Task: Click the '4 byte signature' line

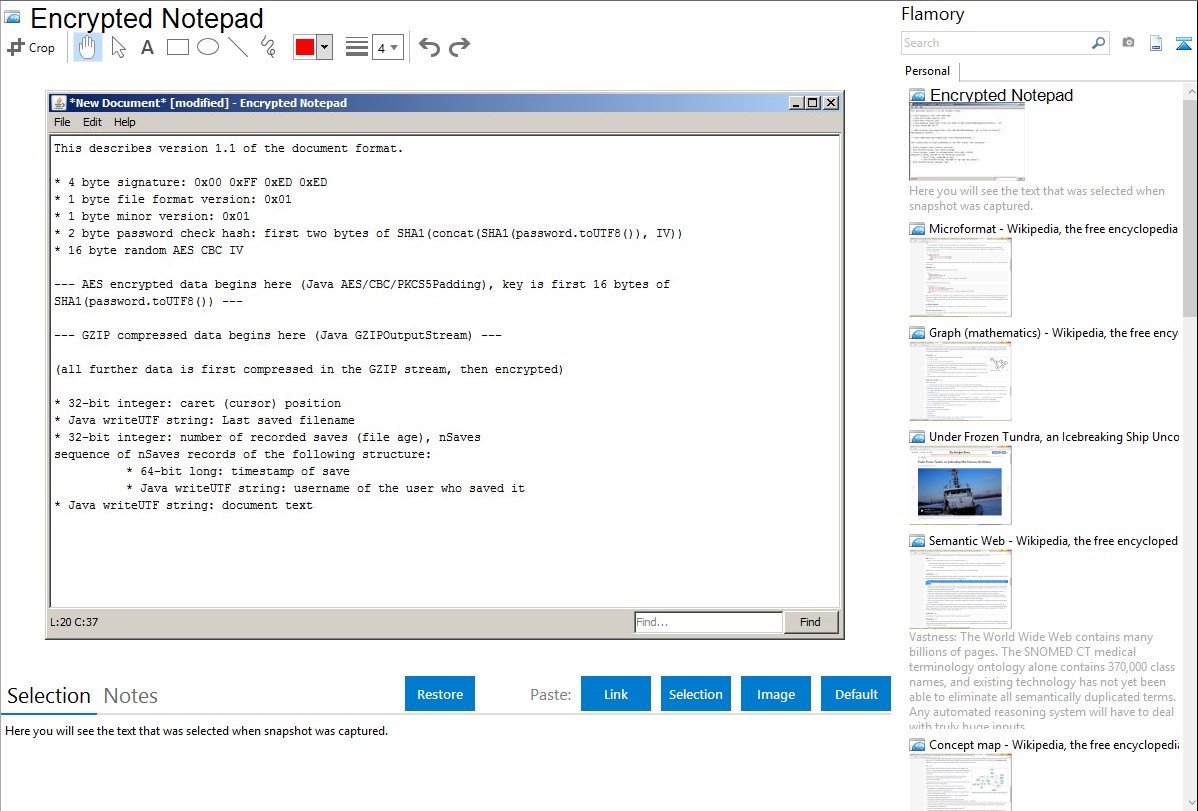Action: tap(190, 182)
